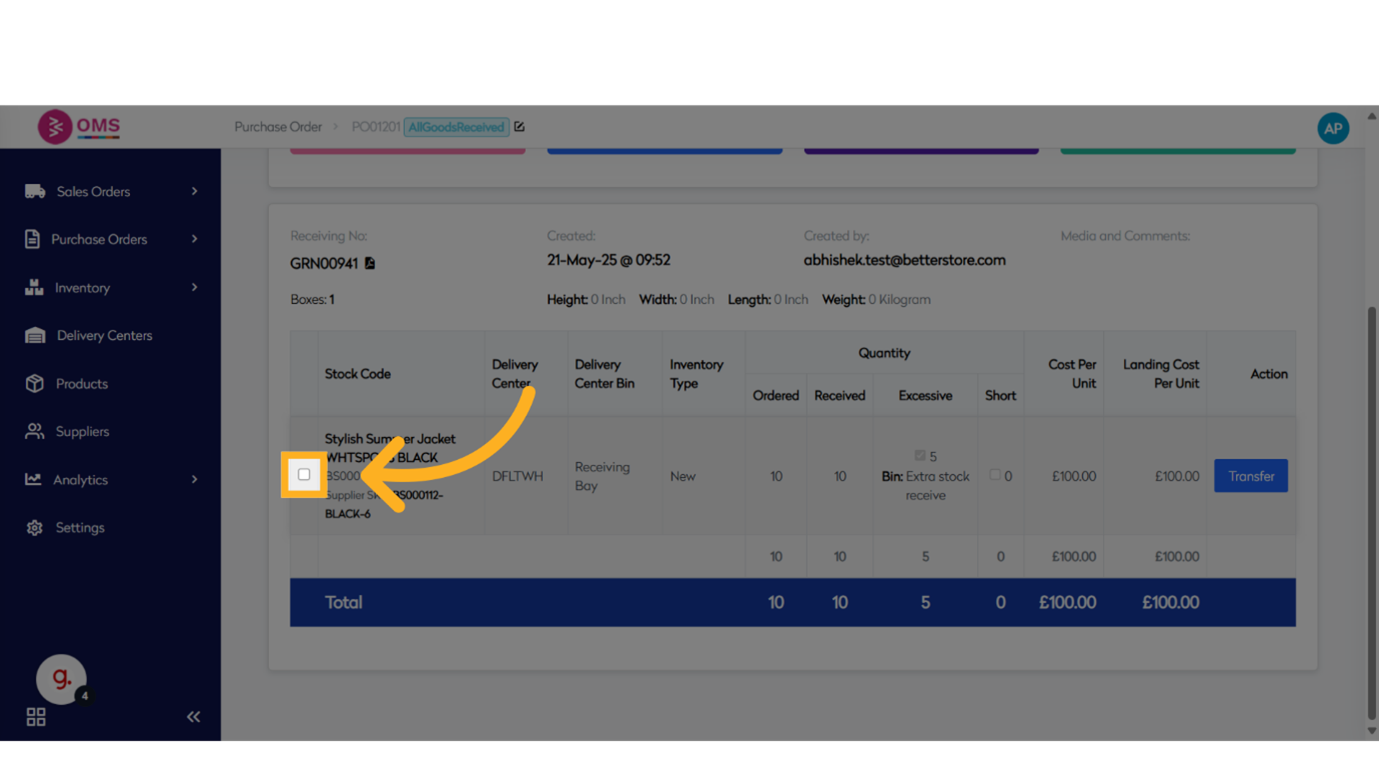Click the AP user avatar
This screenshot has height=776, width=1379.
[x=1332, y=128]
